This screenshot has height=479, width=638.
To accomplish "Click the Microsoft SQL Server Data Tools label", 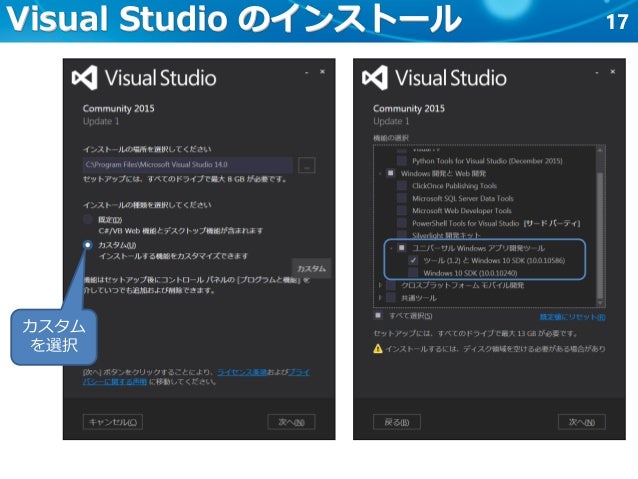I will click(463, 198).
